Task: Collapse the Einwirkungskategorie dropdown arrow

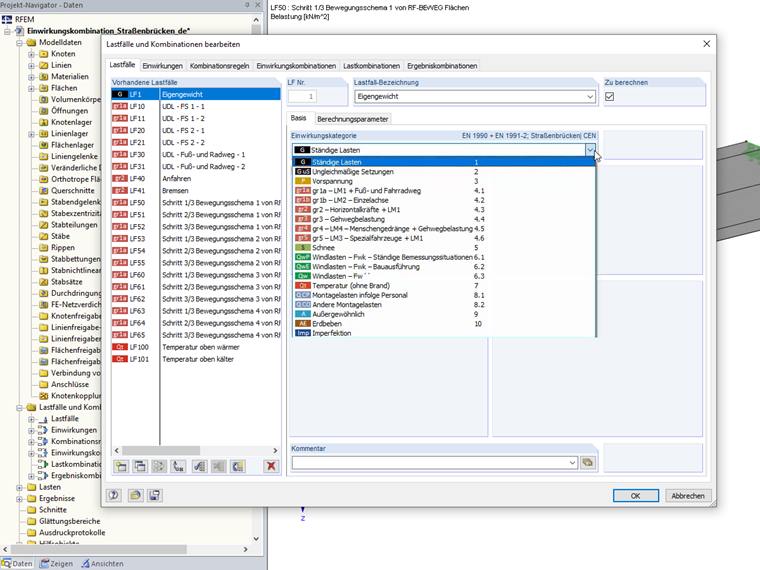Action: (x=590, y=150)
